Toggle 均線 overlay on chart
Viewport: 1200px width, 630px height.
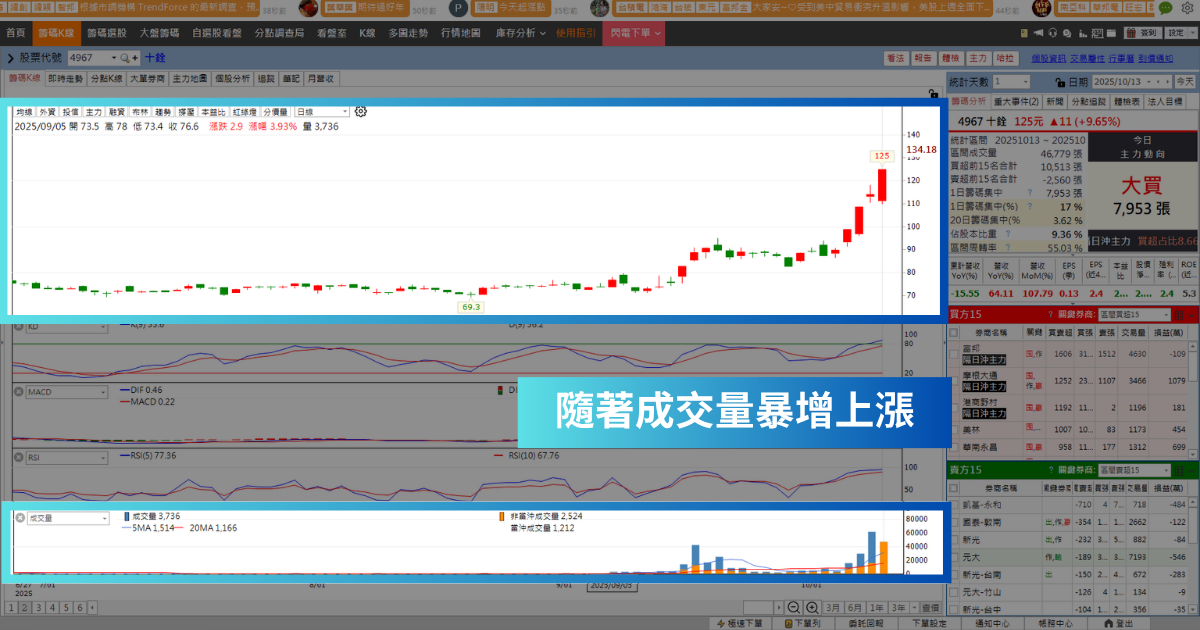24,113
